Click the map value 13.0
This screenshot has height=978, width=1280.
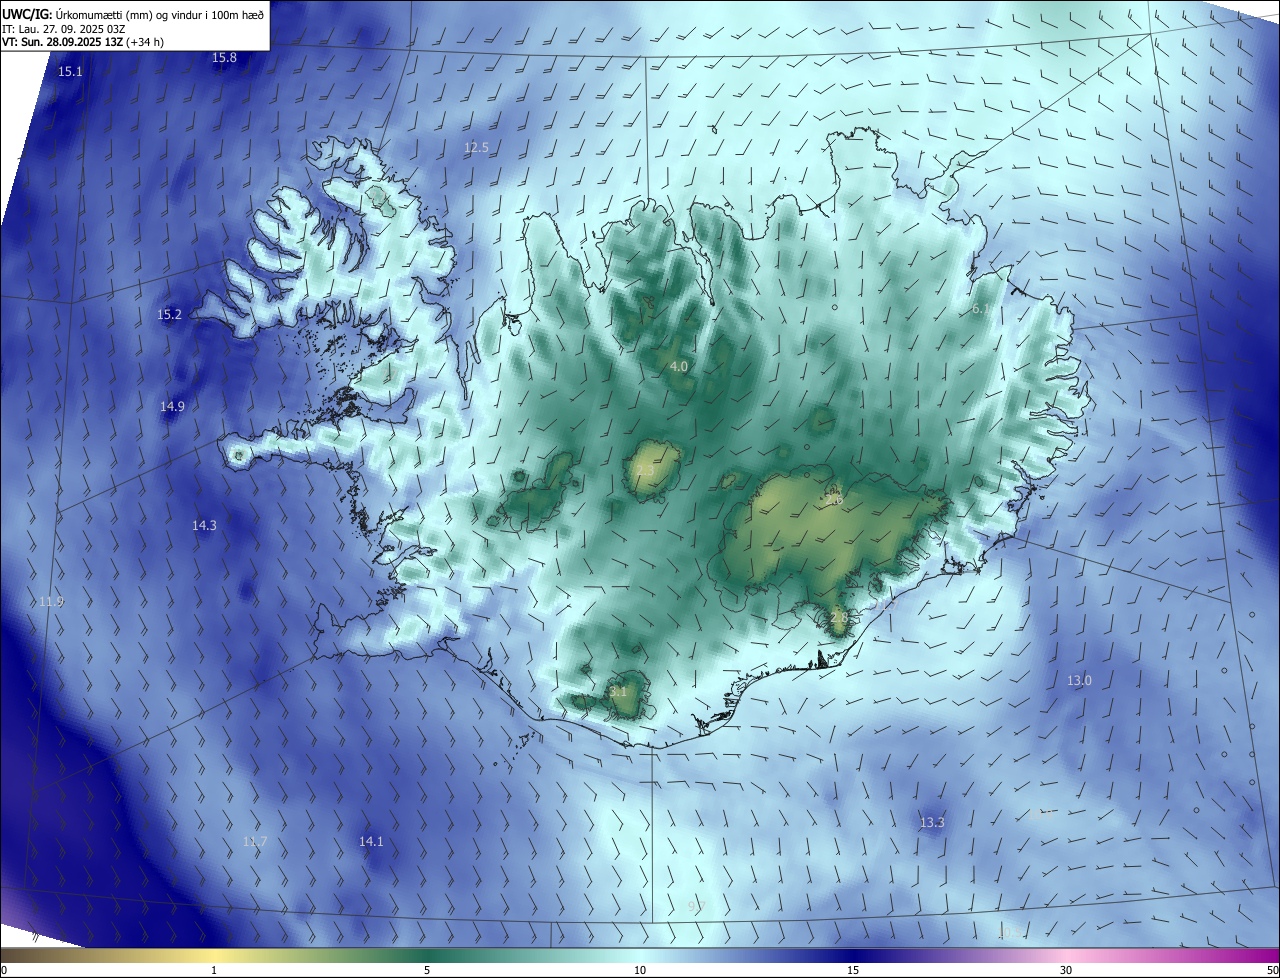(x=1079, y=681)
